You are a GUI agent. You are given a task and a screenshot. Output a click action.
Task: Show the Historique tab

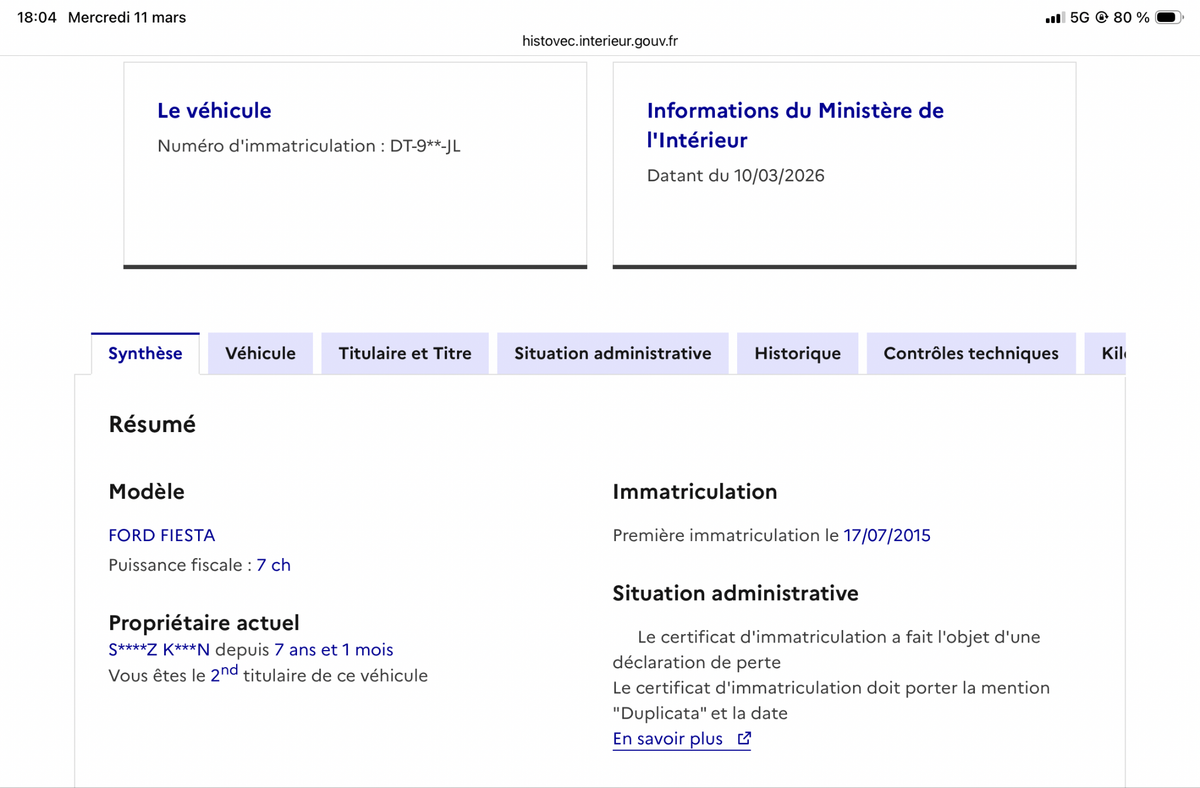pos(797,353)
